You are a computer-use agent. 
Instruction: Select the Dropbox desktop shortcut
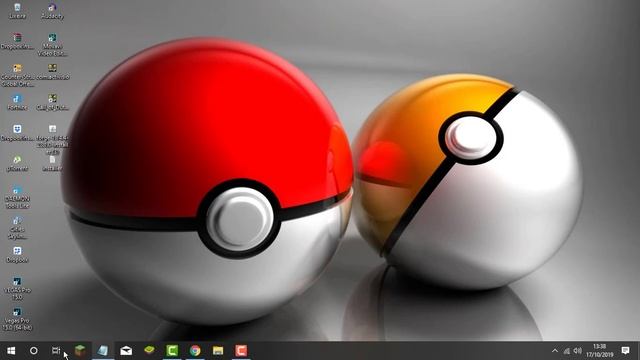click(x=17, y=255)
